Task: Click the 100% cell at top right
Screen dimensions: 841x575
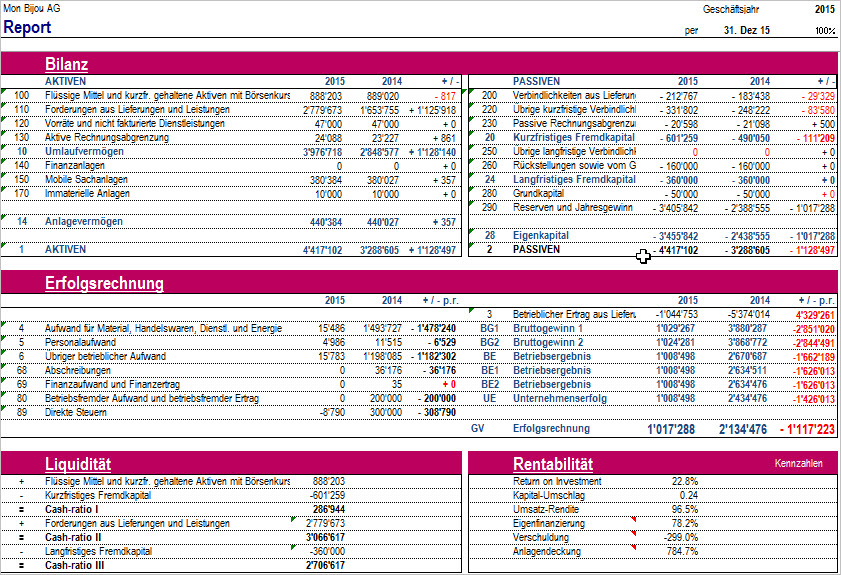Action: (x=824, y=30)
